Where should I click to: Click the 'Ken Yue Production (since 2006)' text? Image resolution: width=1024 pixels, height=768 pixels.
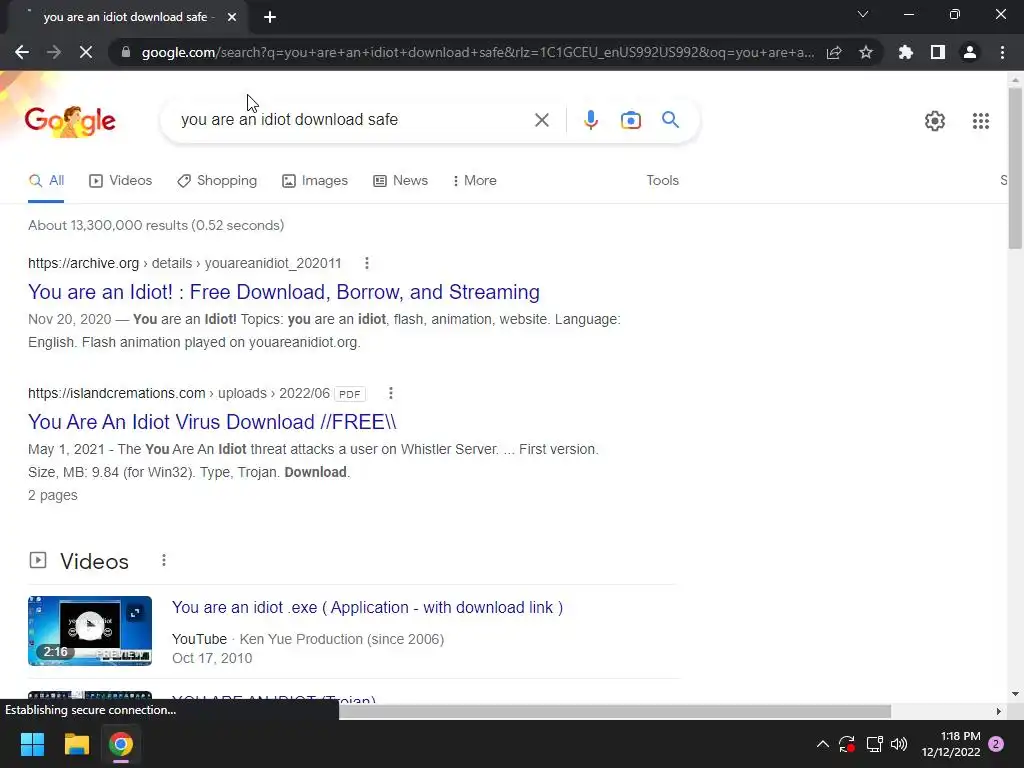coord(342,639)
